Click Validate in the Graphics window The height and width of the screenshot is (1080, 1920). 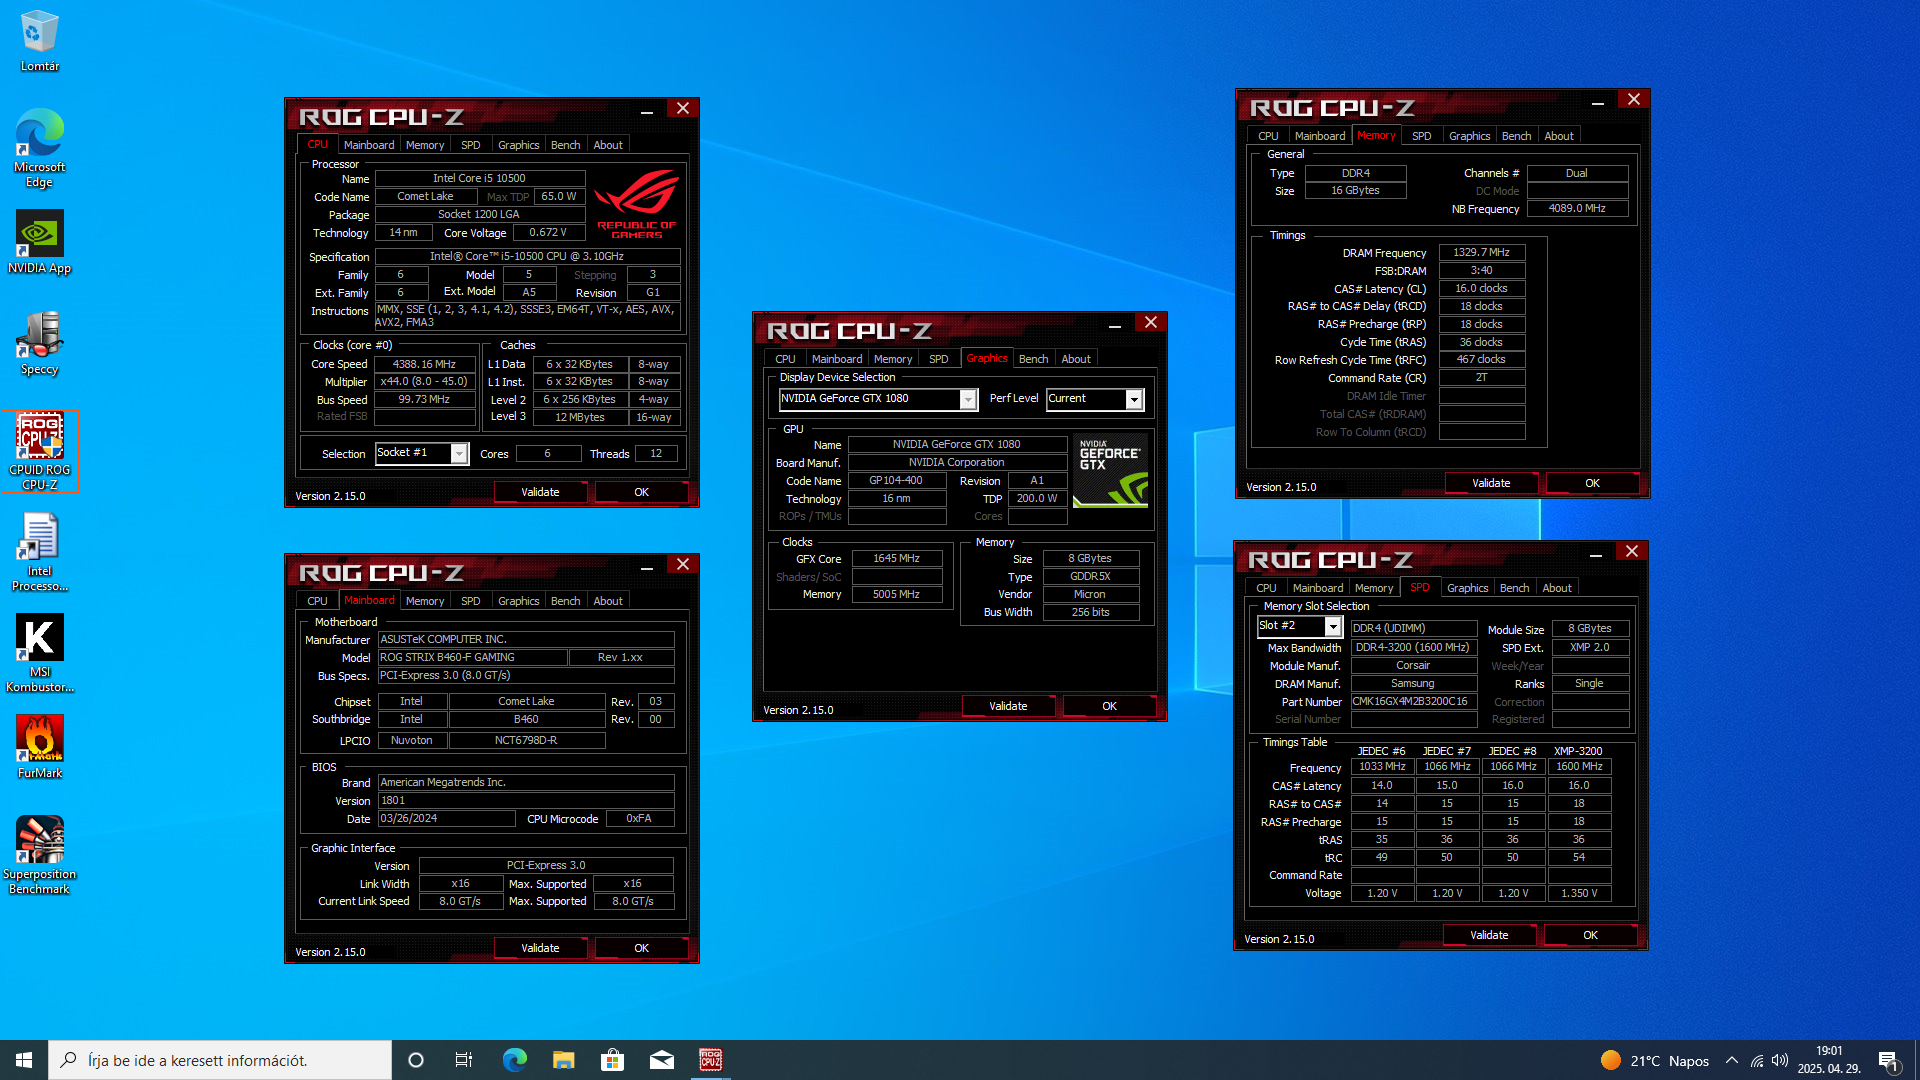1008,706
